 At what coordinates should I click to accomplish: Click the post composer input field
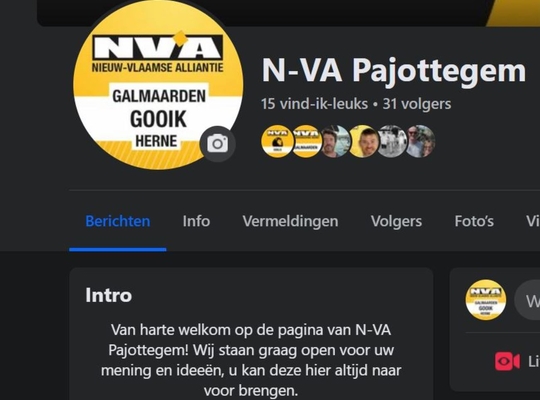click(527, 300)
